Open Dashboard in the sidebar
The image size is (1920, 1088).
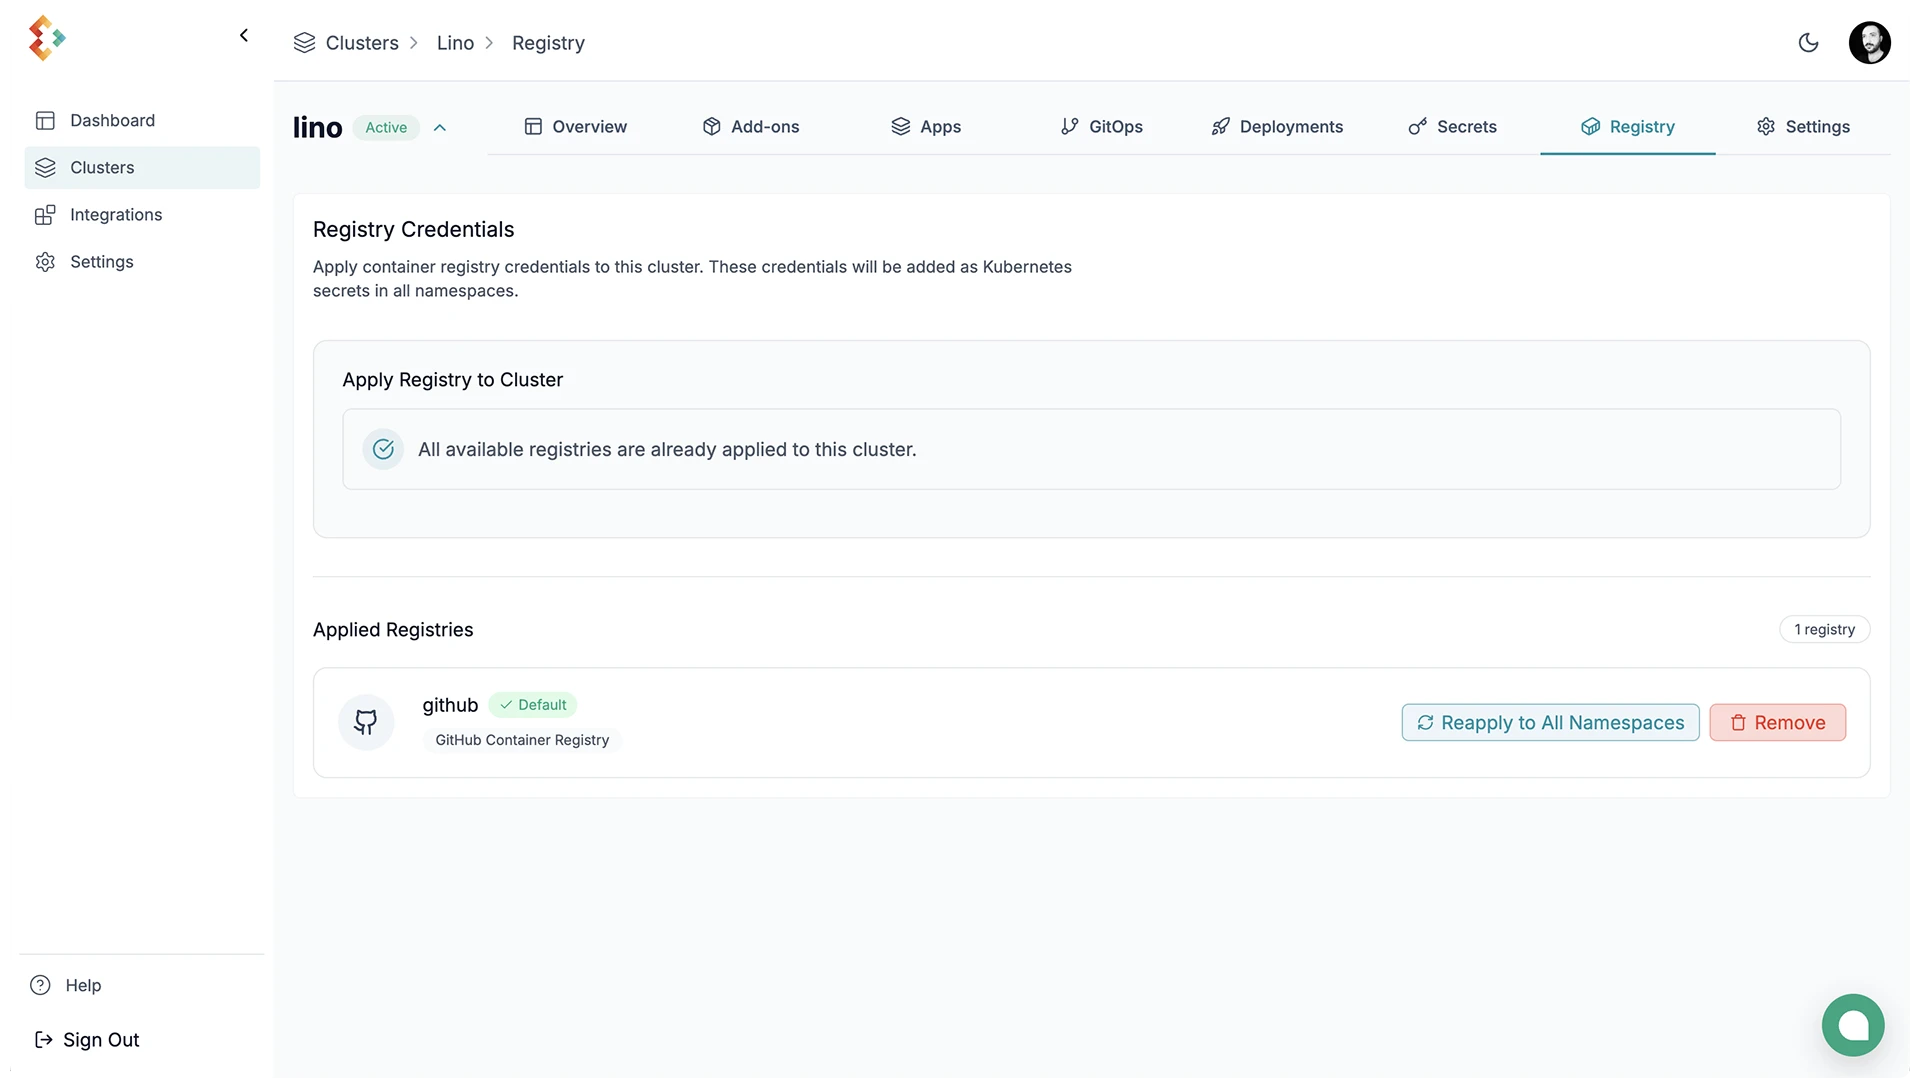coord(112,120)
